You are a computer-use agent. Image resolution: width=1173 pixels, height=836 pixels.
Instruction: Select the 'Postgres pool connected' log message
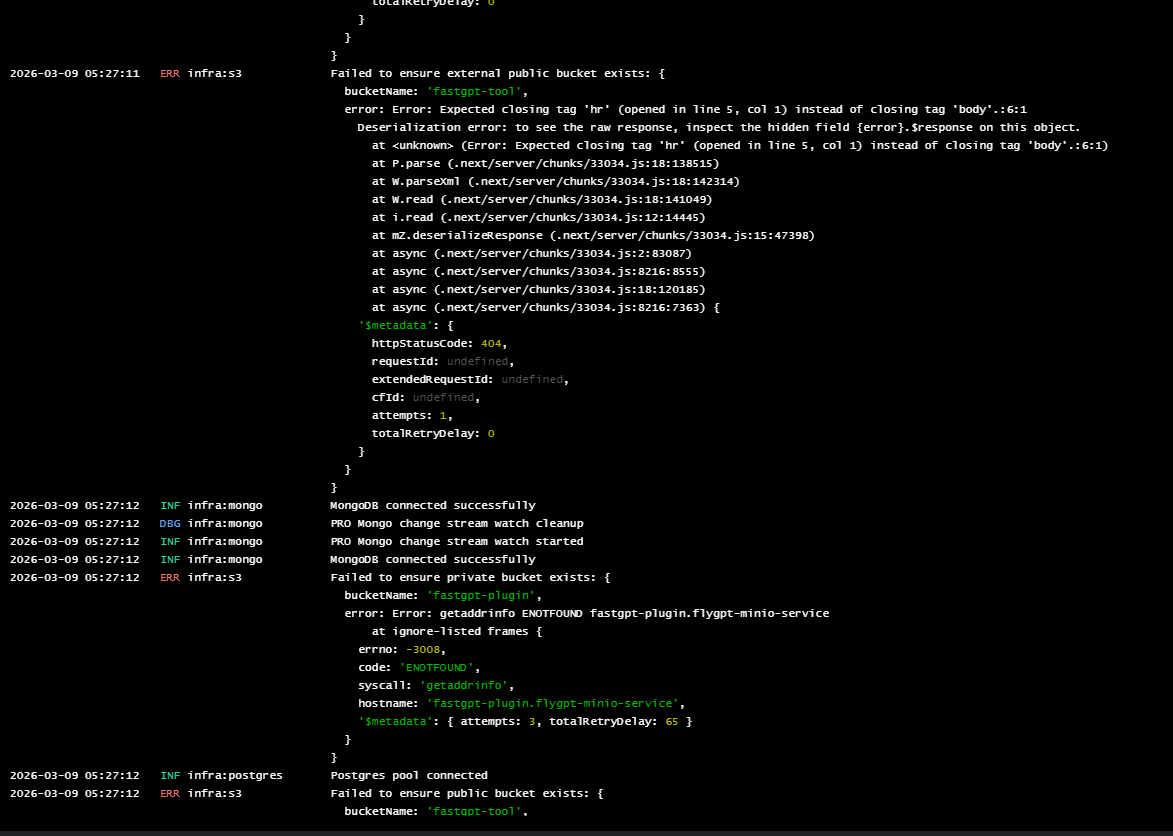pyautogui.click(x=408, y=775)
